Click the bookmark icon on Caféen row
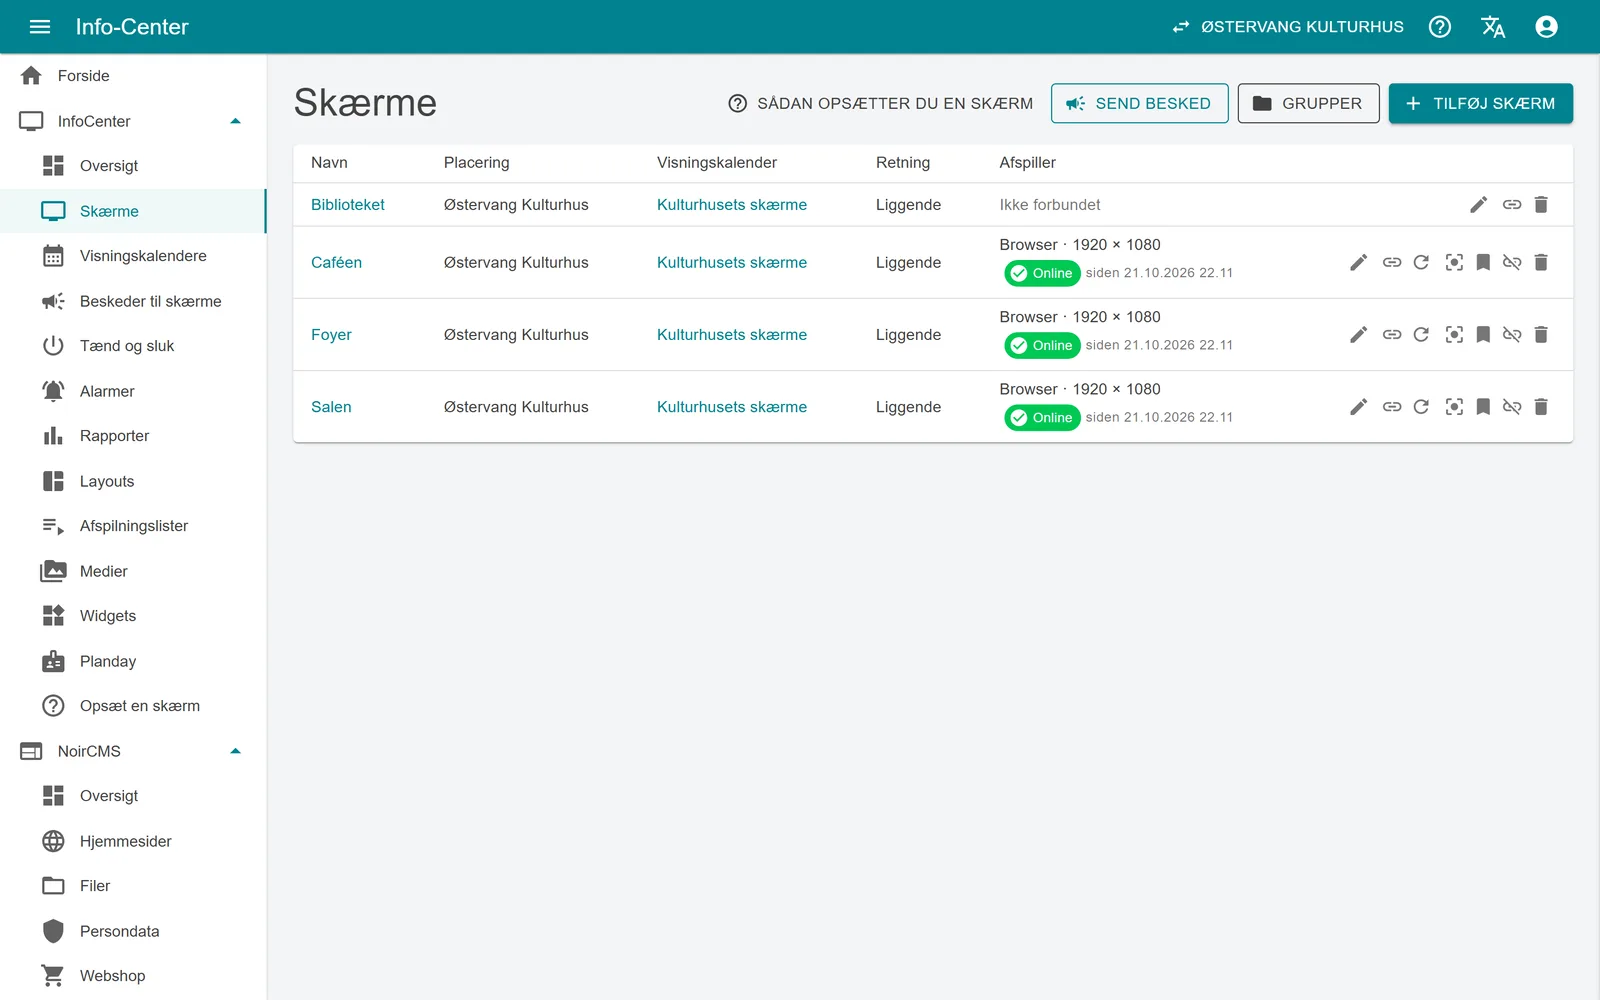1600x1000 pixels. 1483,263
